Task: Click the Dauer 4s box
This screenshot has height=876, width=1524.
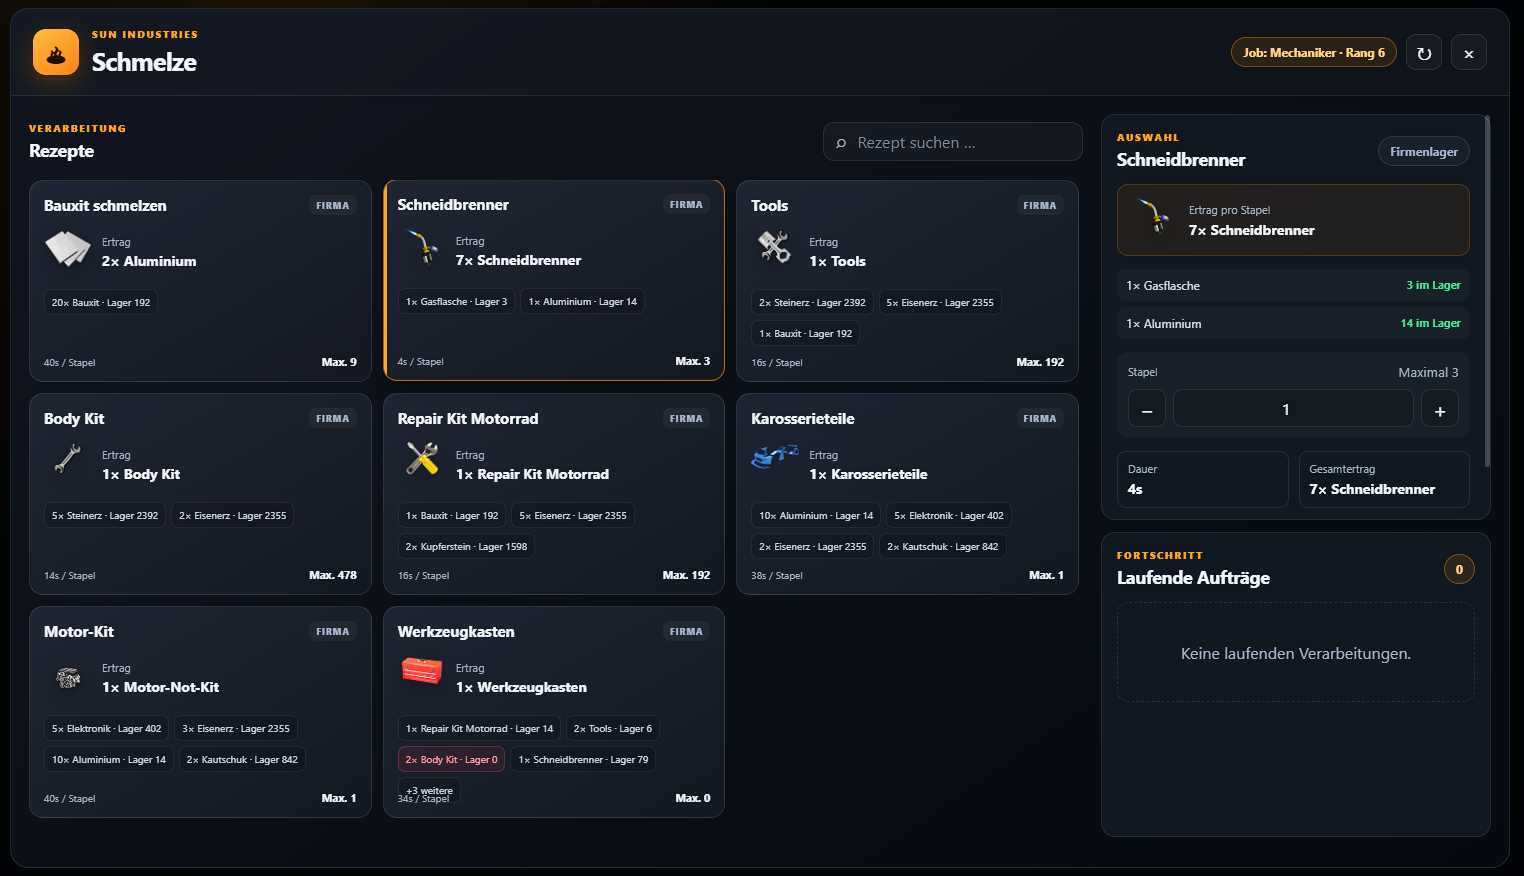Action: coord(1202,480)
